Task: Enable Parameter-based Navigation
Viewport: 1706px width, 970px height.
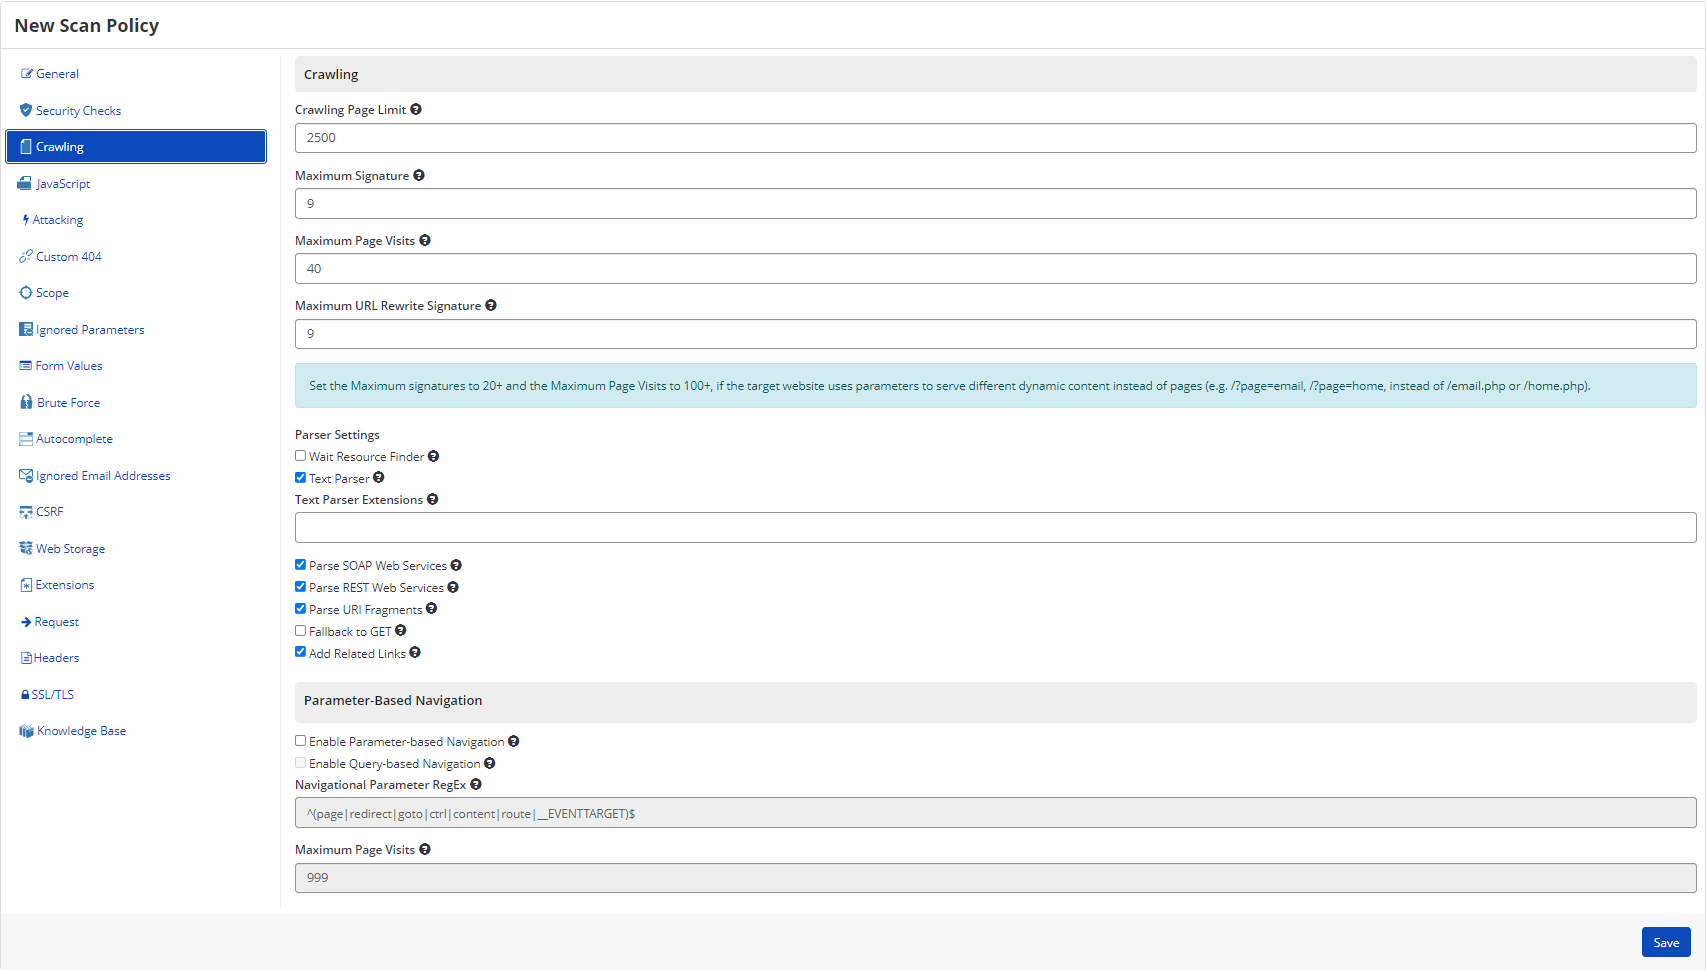Action: 300,740
